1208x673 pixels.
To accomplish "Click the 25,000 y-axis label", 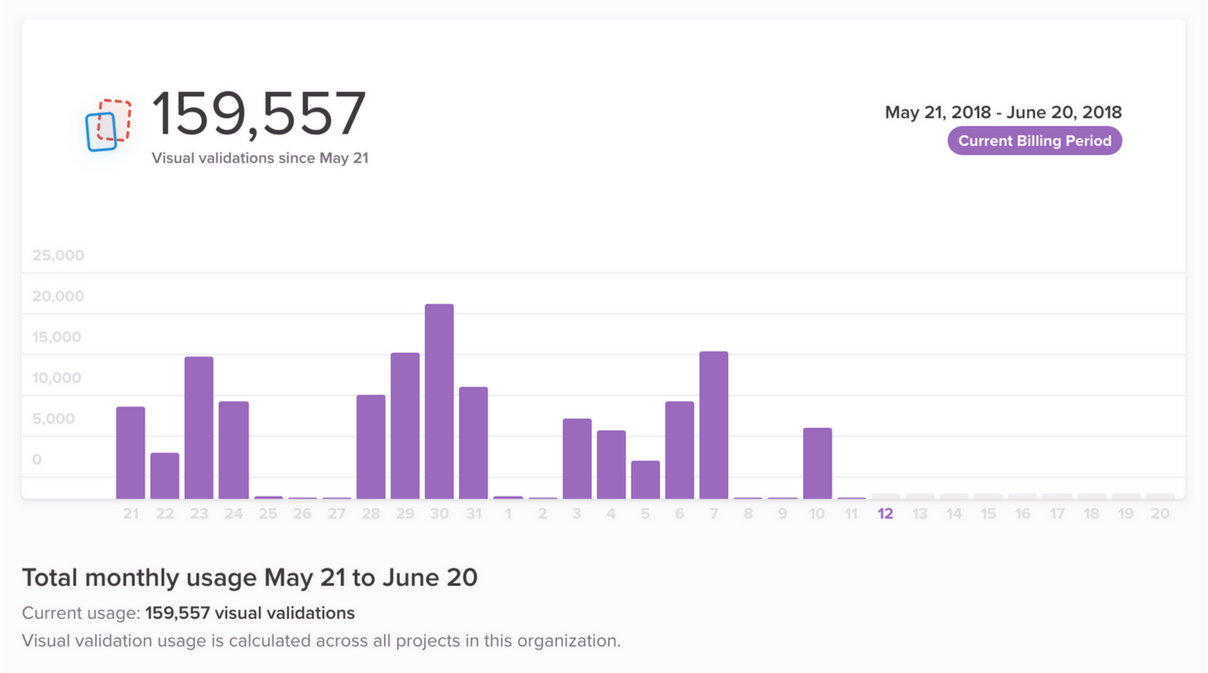I will coord(58,255).
